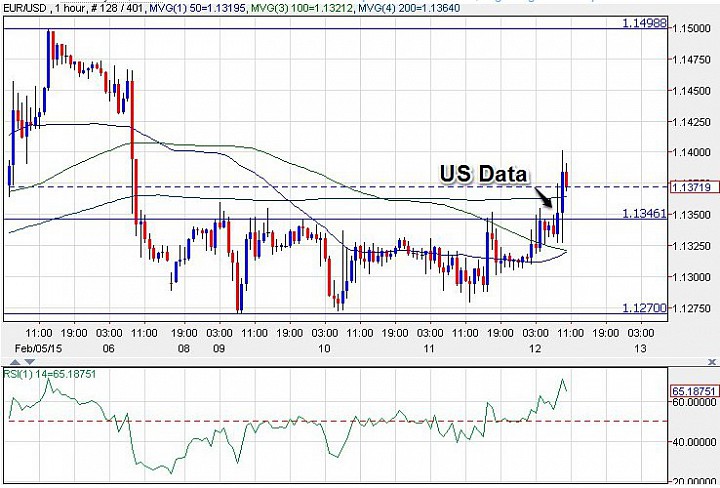Click the 40.00000 RSI axis label
Viewport: 720px width, 488px height.
click(694, 442)
